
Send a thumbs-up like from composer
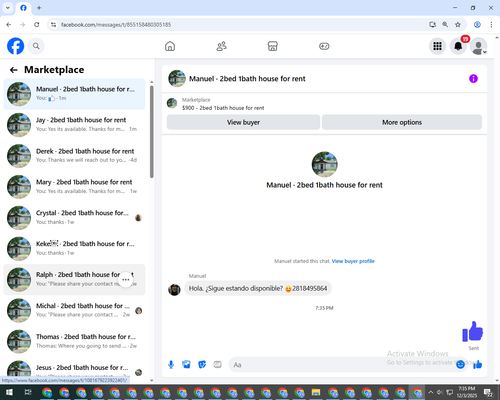(x=478, y=364)
